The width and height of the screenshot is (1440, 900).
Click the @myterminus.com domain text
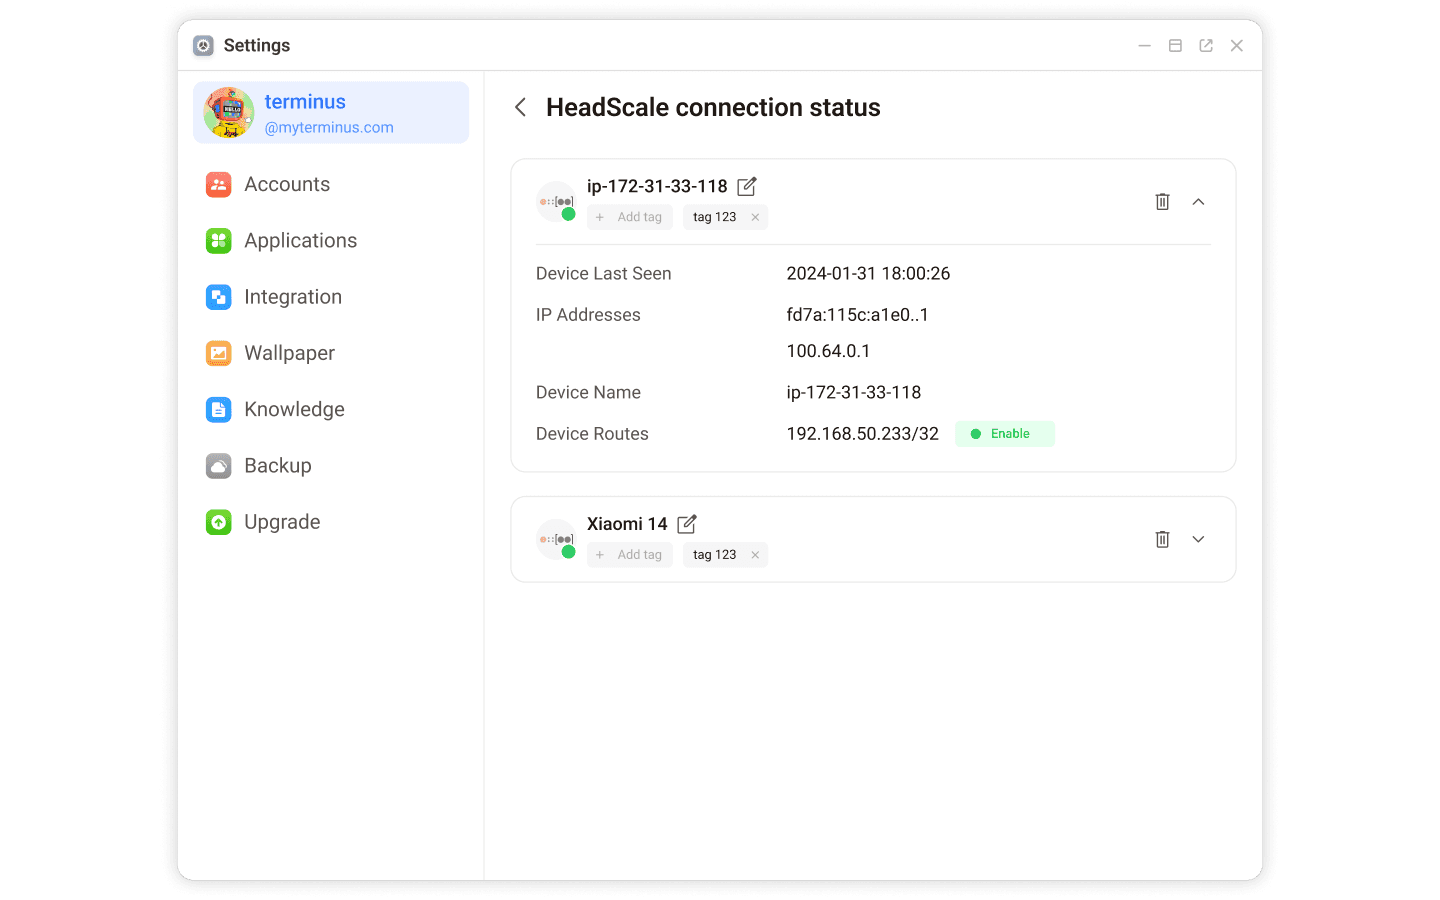pyautogui.click(x=329, y=128)
